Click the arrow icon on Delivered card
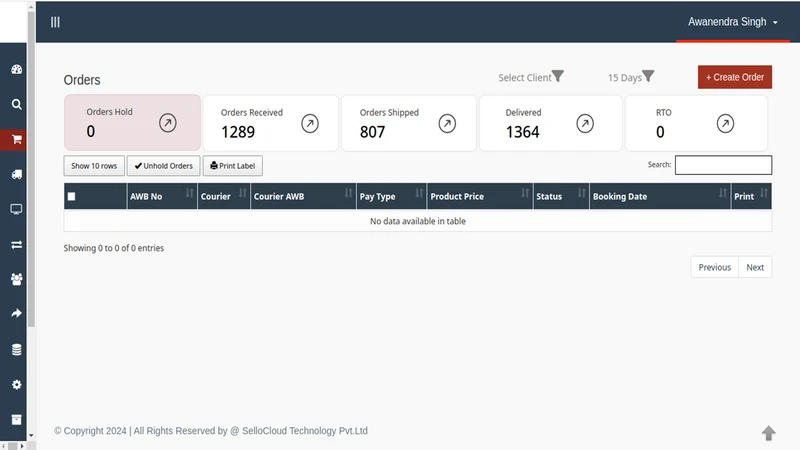 (x=585, y=123)
